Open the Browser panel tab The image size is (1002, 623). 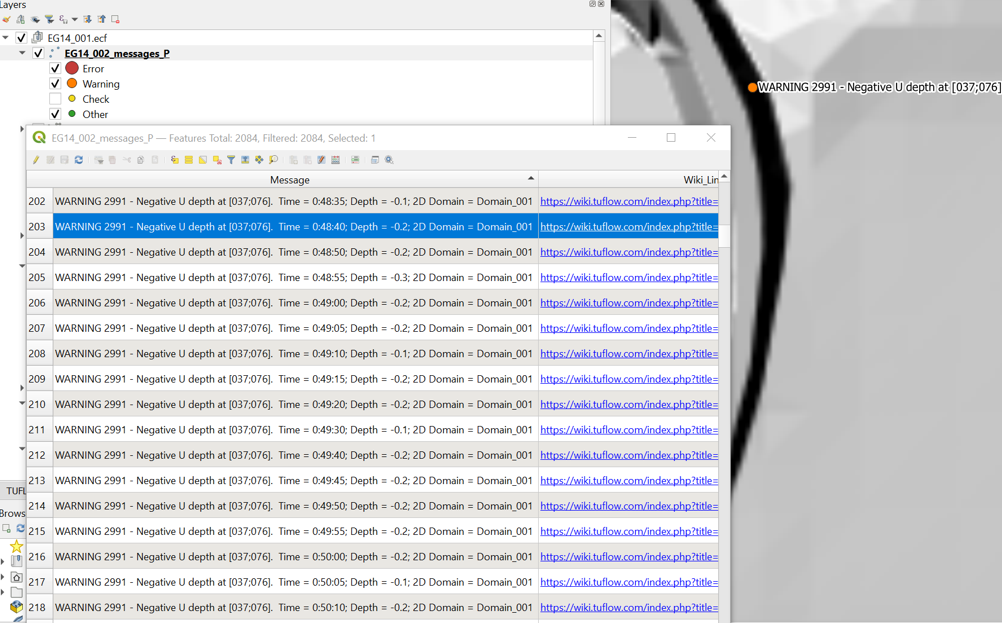[12, 513]
